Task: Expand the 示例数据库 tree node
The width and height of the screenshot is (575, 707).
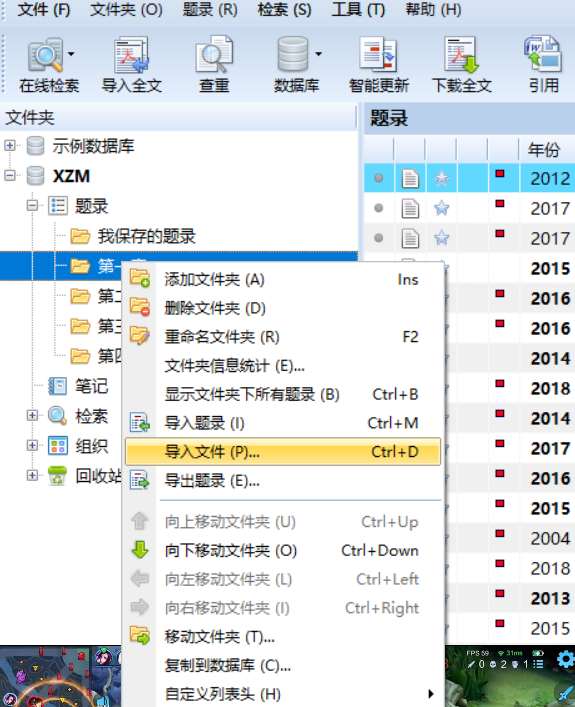Action: click(9, 146)
